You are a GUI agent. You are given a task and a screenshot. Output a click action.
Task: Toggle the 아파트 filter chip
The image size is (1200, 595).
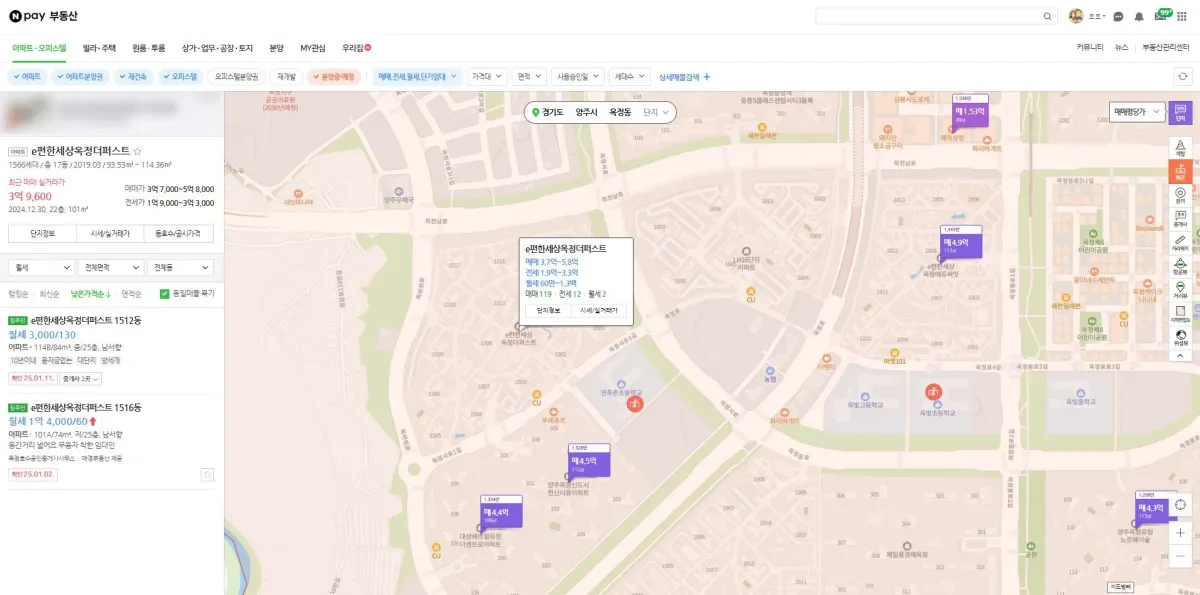click(29, 76)
